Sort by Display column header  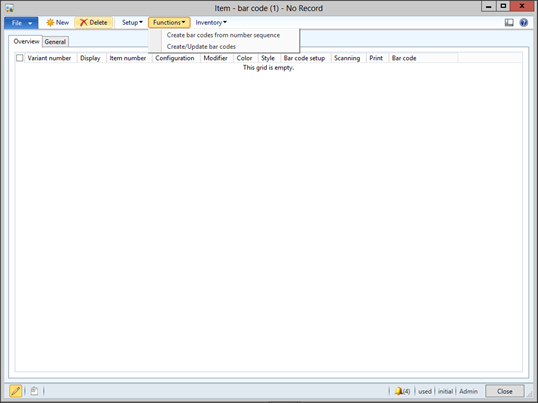click(x=92, y=58)
